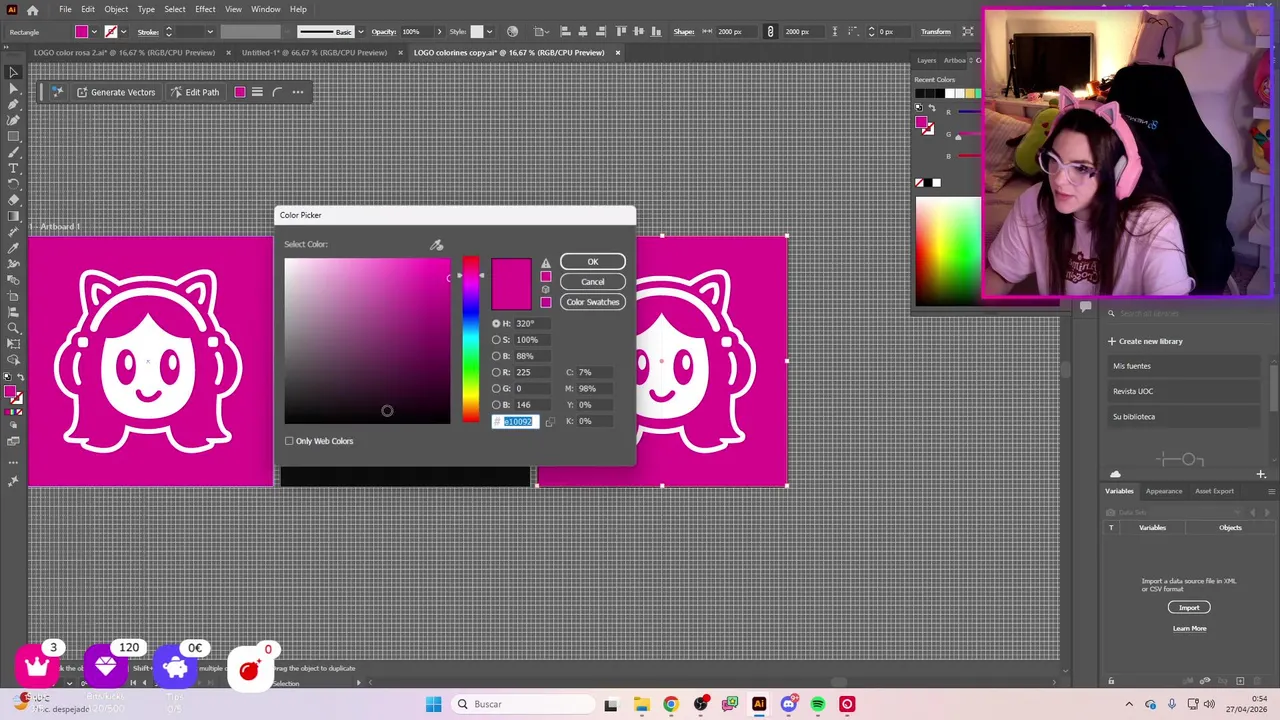The height and width of the screenshot is (720, 1280).
Task: Click the out-of-web-color cube icon
Action: (545, 289)
